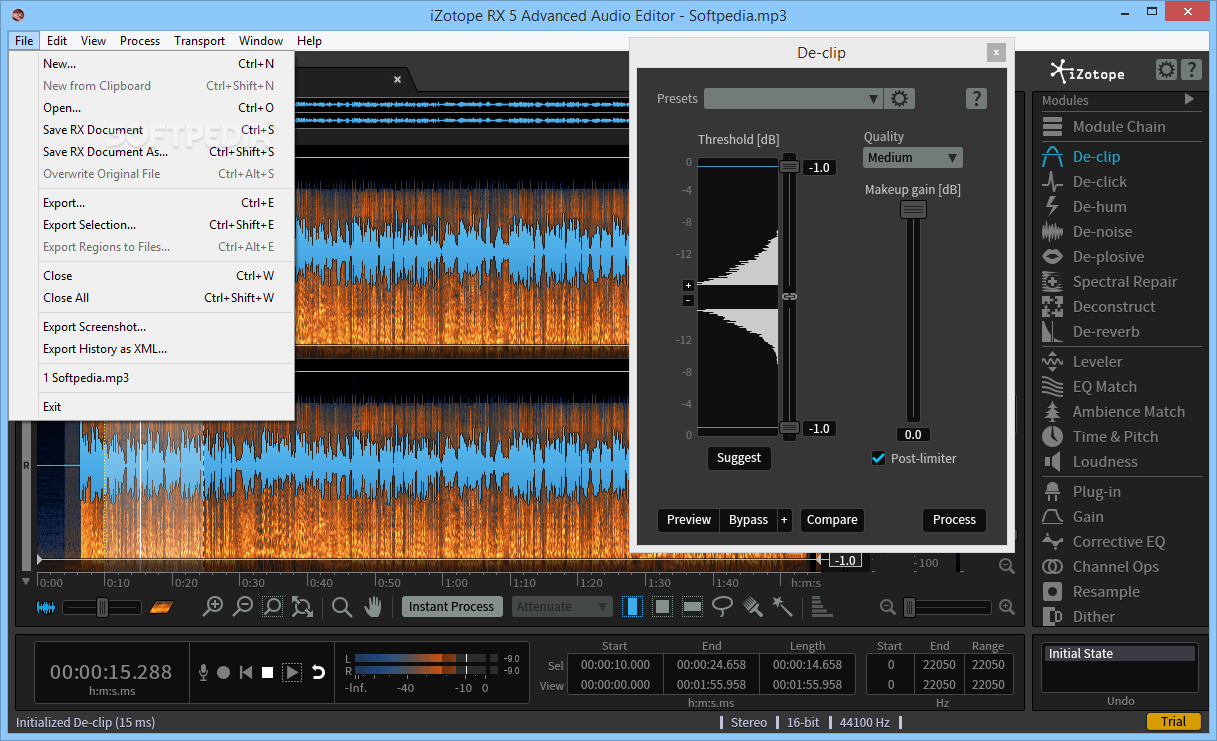Click the Makeup gain slider handle
Viewport: 1217px width, 741px height.
point(913,209)
